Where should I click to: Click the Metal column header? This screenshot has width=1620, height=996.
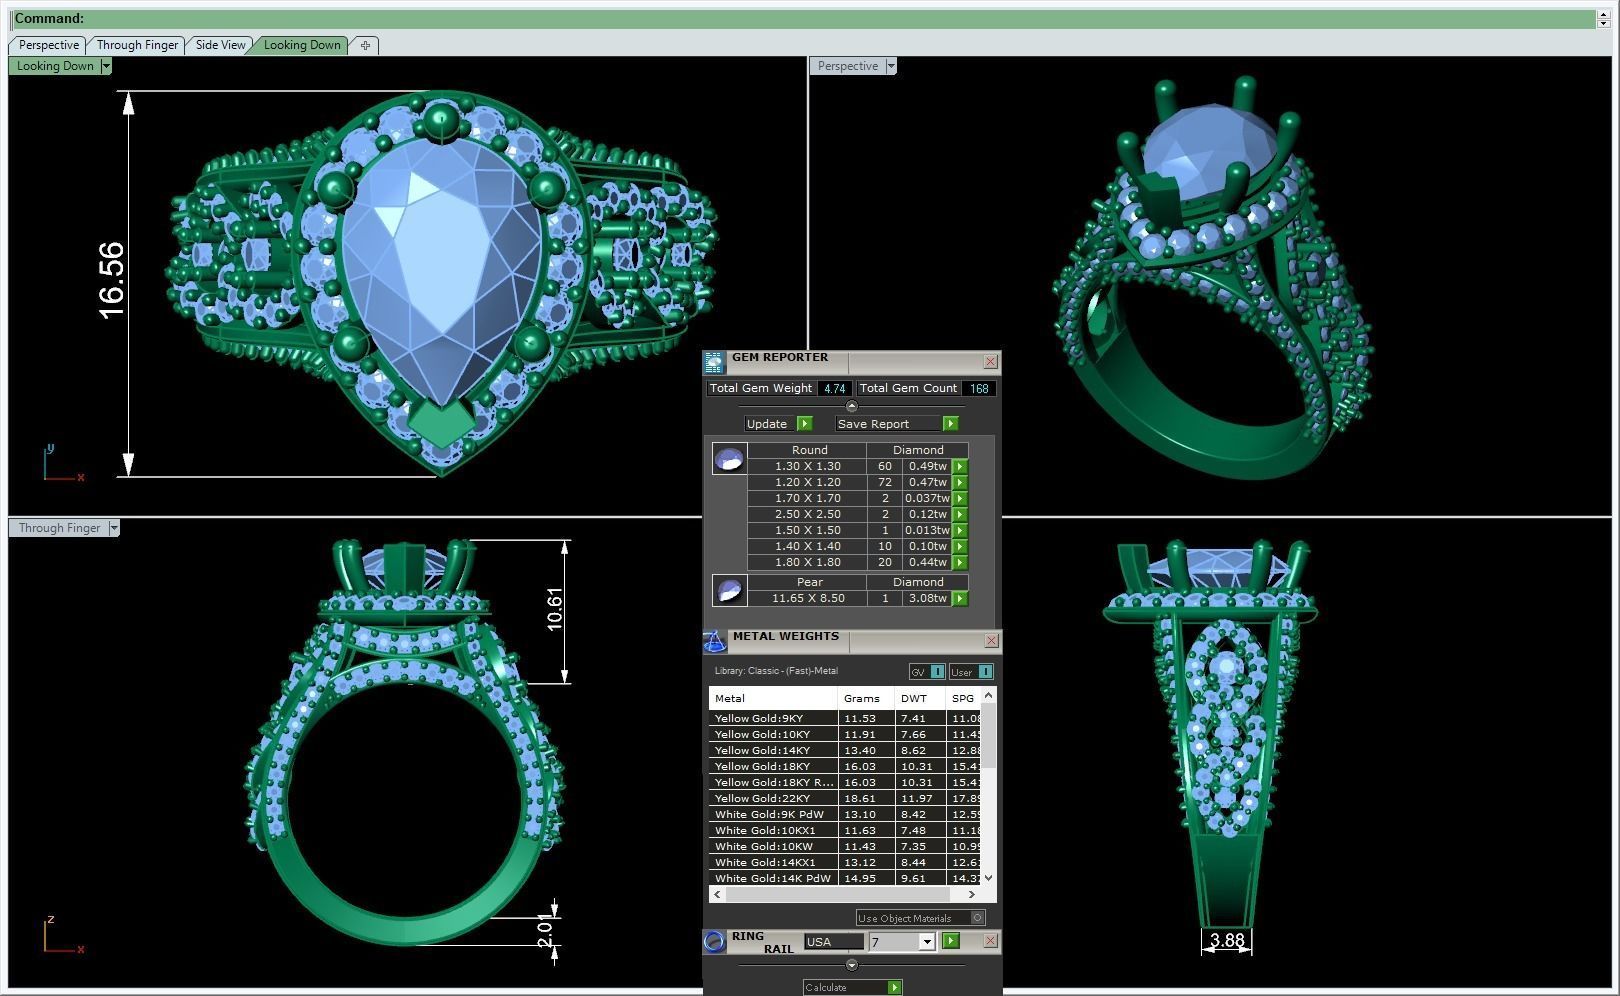[773, 698]
